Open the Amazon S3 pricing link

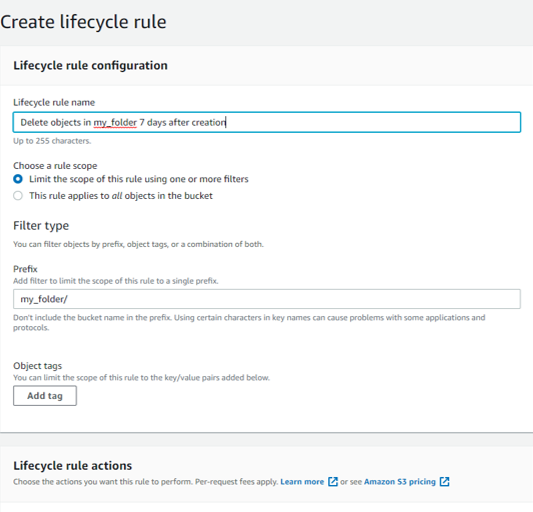(399, 482)
